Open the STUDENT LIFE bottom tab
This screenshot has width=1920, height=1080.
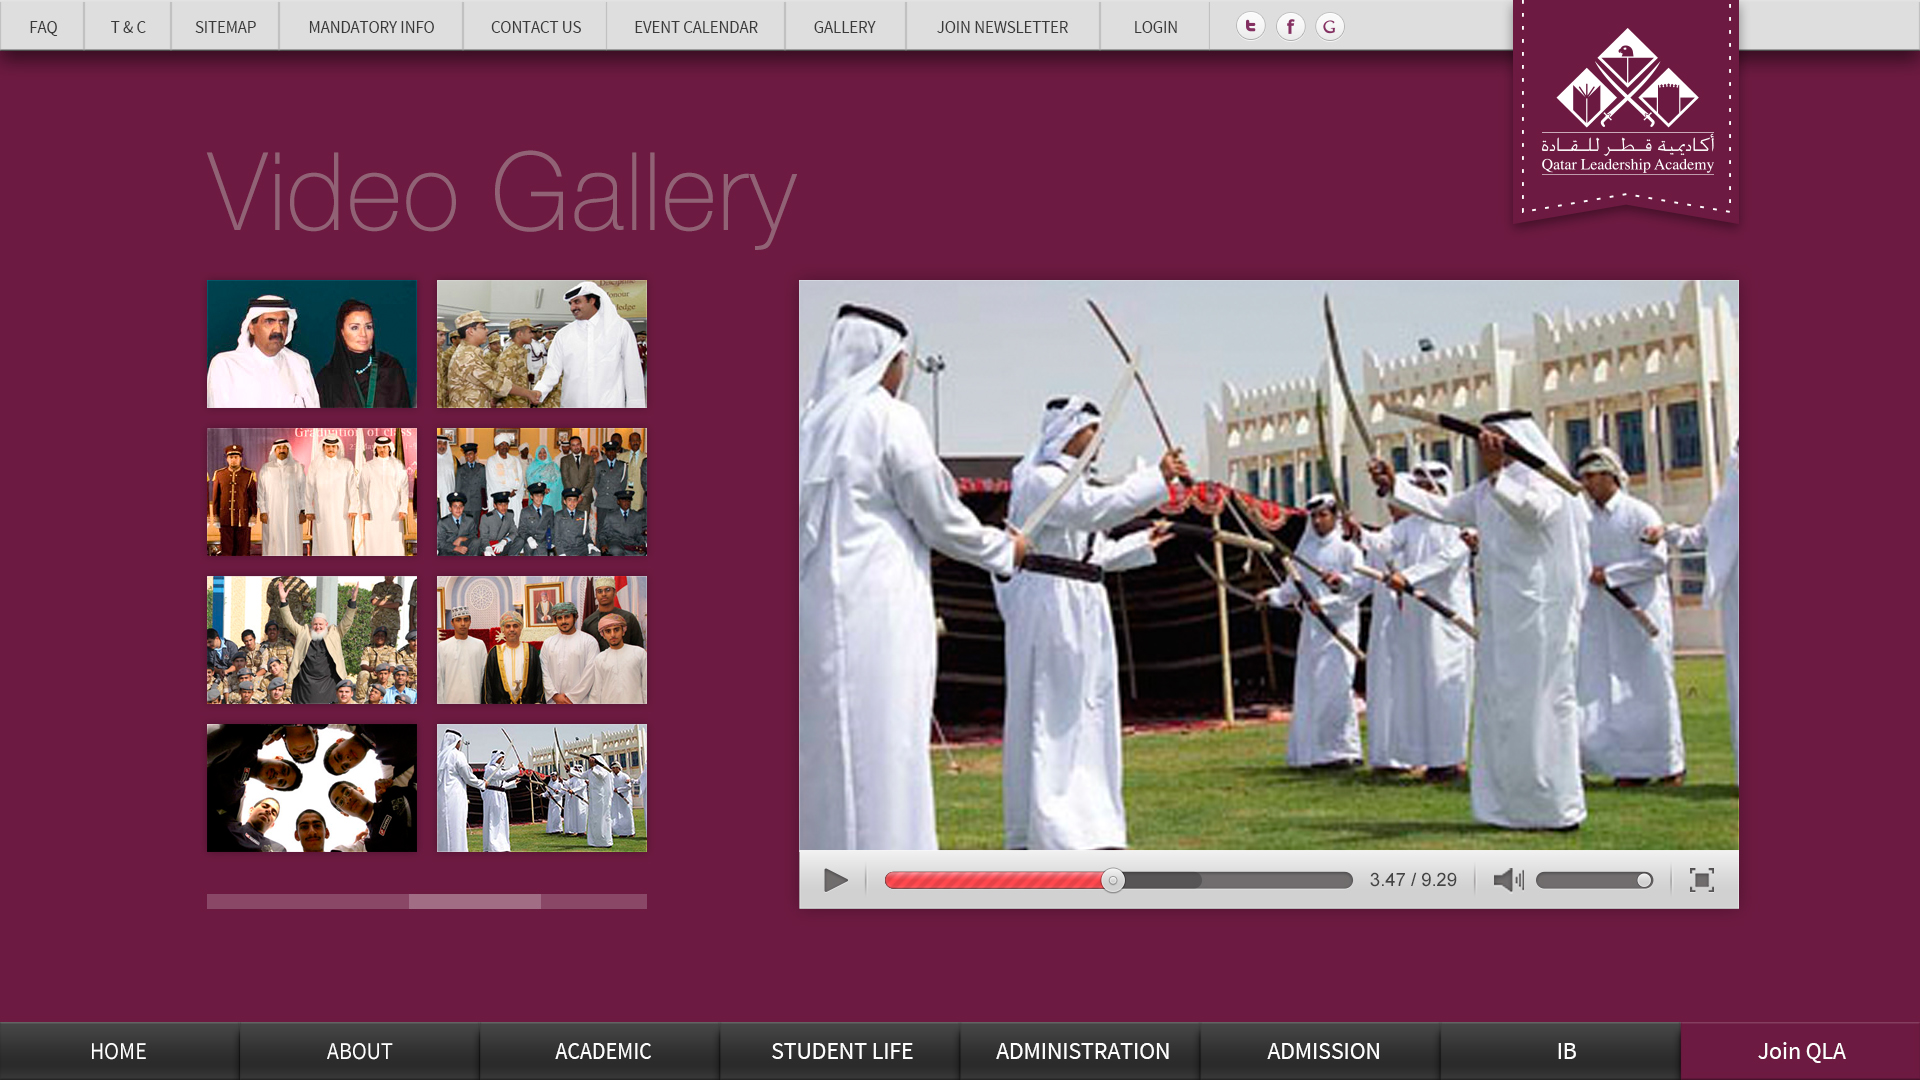click(x=840, y=1051)
